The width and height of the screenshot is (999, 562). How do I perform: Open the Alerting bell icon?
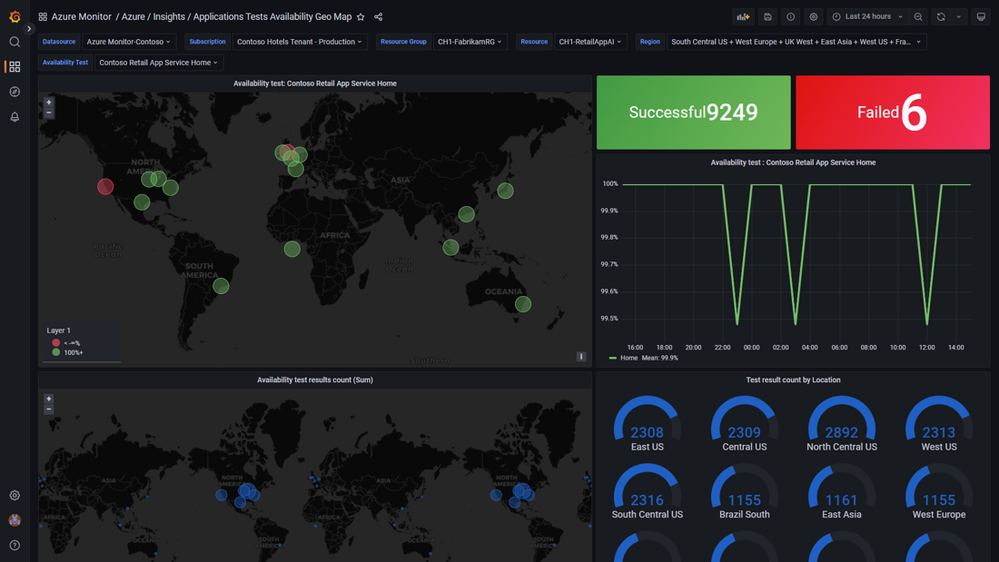coord(15,117)
